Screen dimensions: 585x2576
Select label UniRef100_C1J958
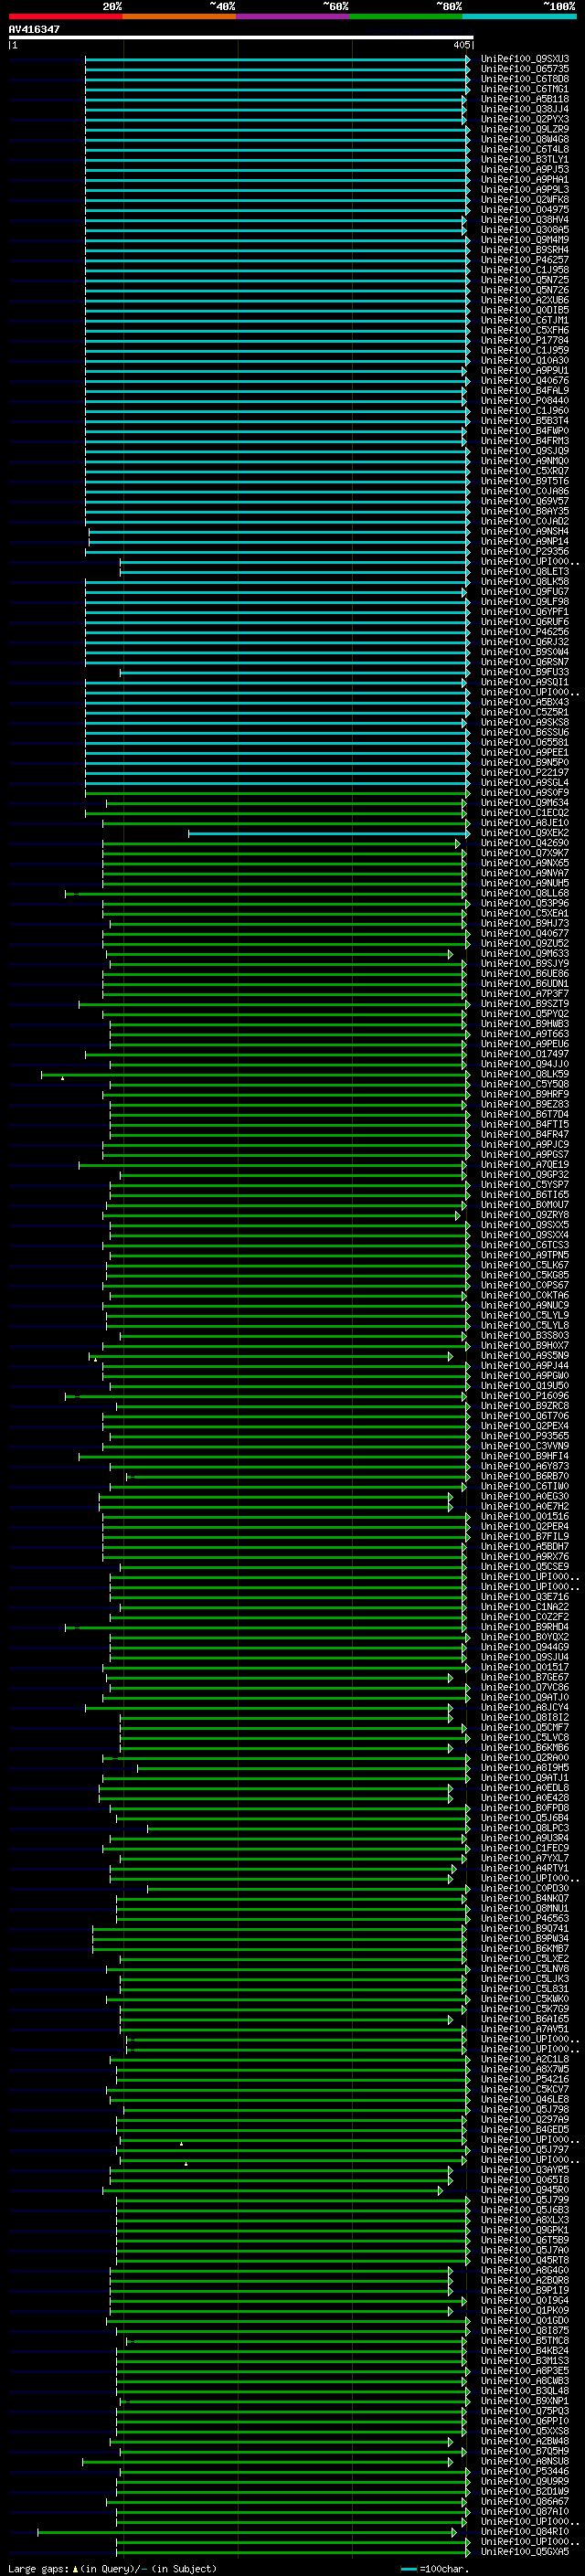525,270
